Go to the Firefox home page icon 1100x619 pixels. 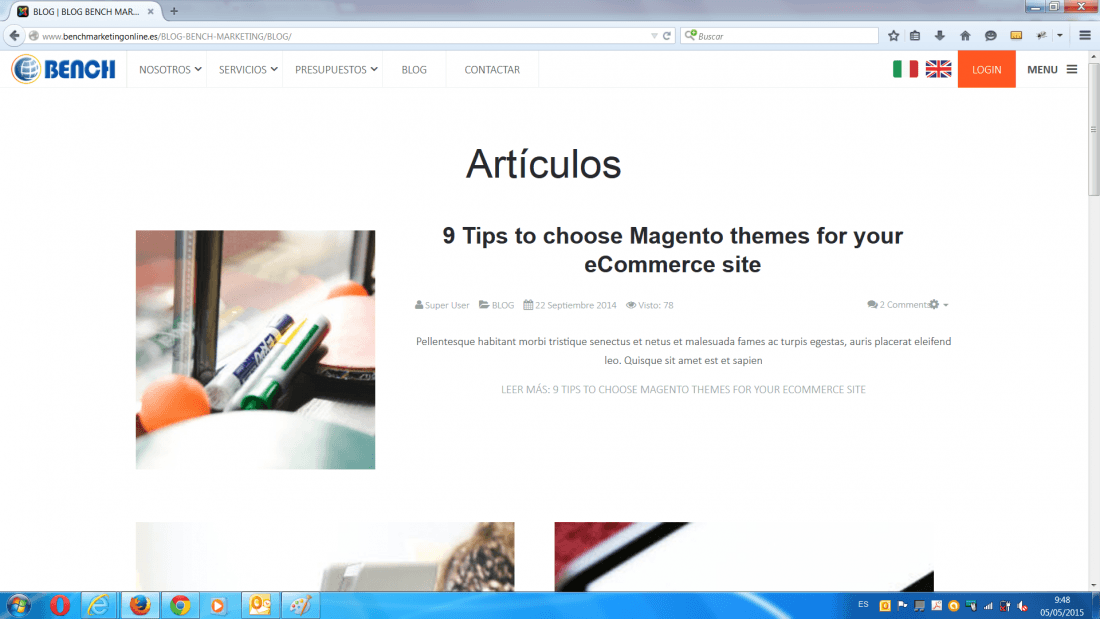pyautogui.click(x=965, y=36)
